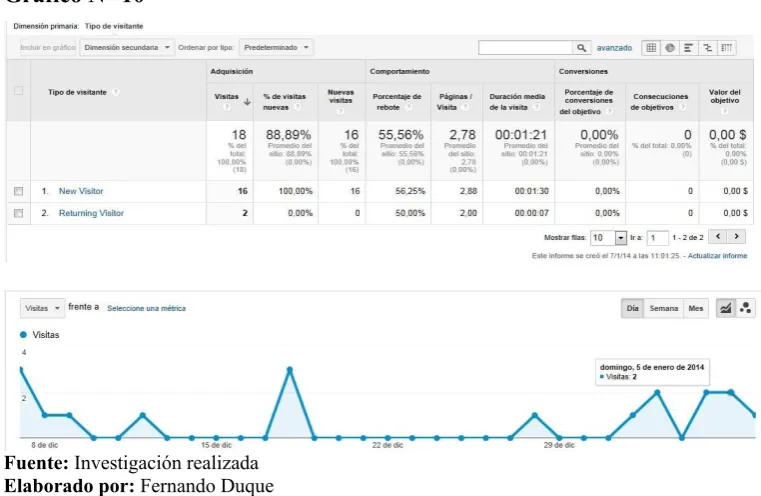Tick the New Visitor row checkbox

pos(18,191)
